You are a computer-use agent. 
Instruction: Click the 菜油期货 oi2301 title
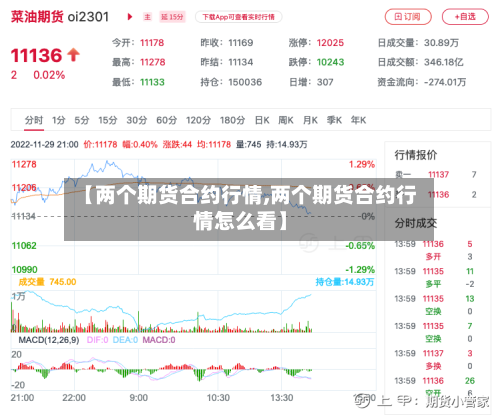pyautogui.click(x=60, y=17)
